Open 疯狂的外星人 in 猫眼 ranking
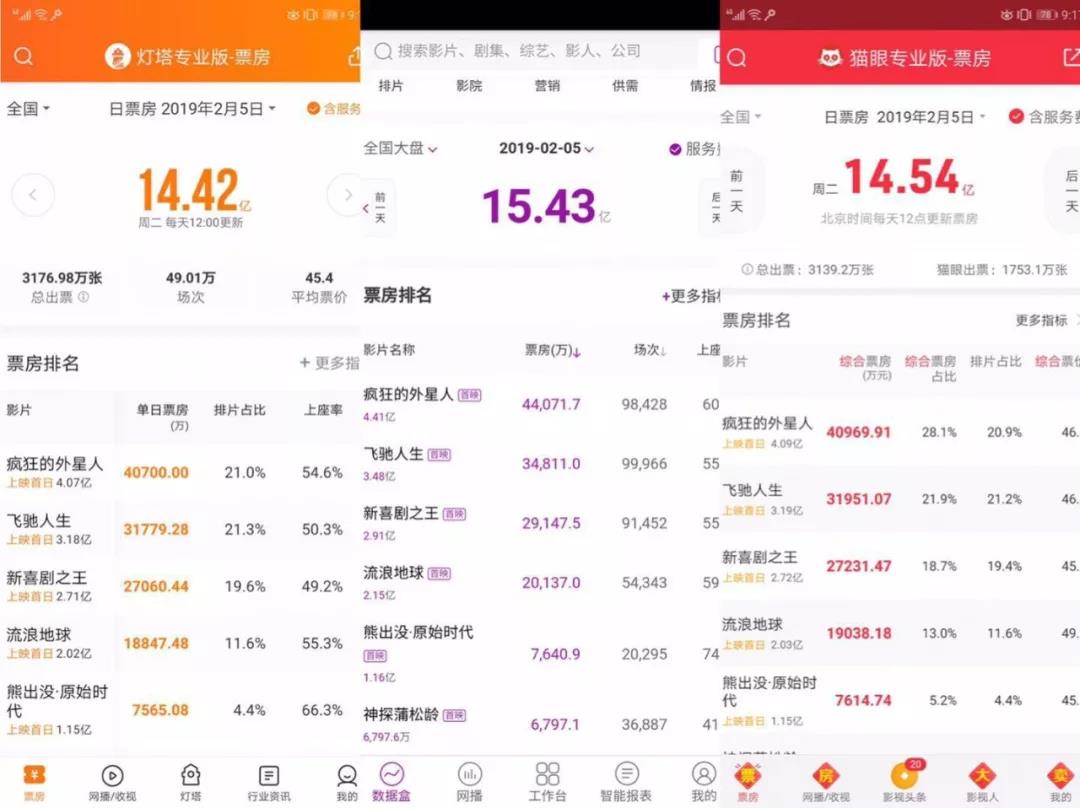 pyautogui.click(x=900, y=432)
